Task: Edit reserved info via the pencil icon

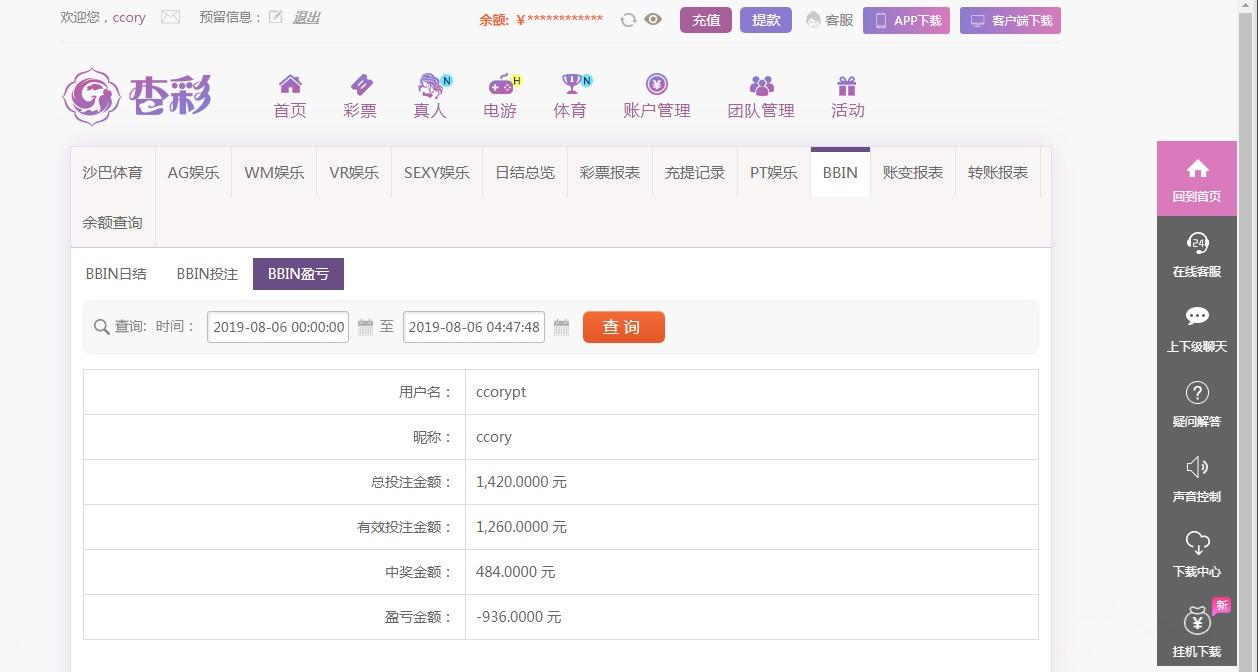Action: click(x=276, y=17)
